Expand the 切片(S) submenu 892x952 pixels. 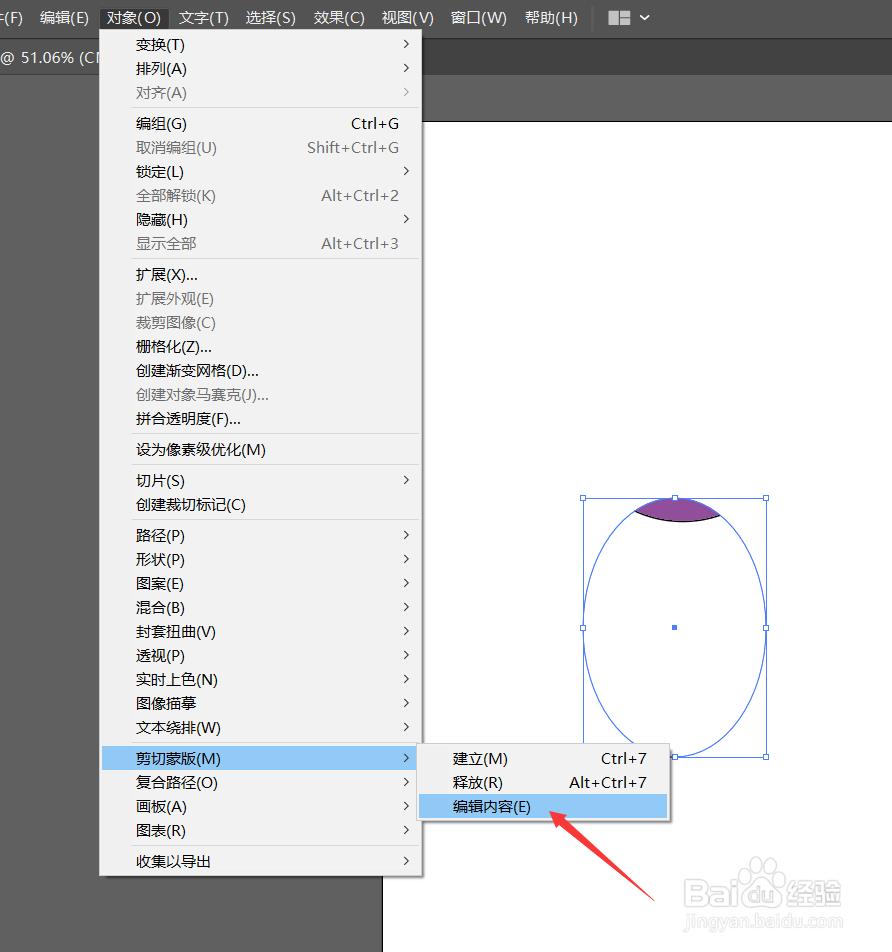[x=260, y=481]
